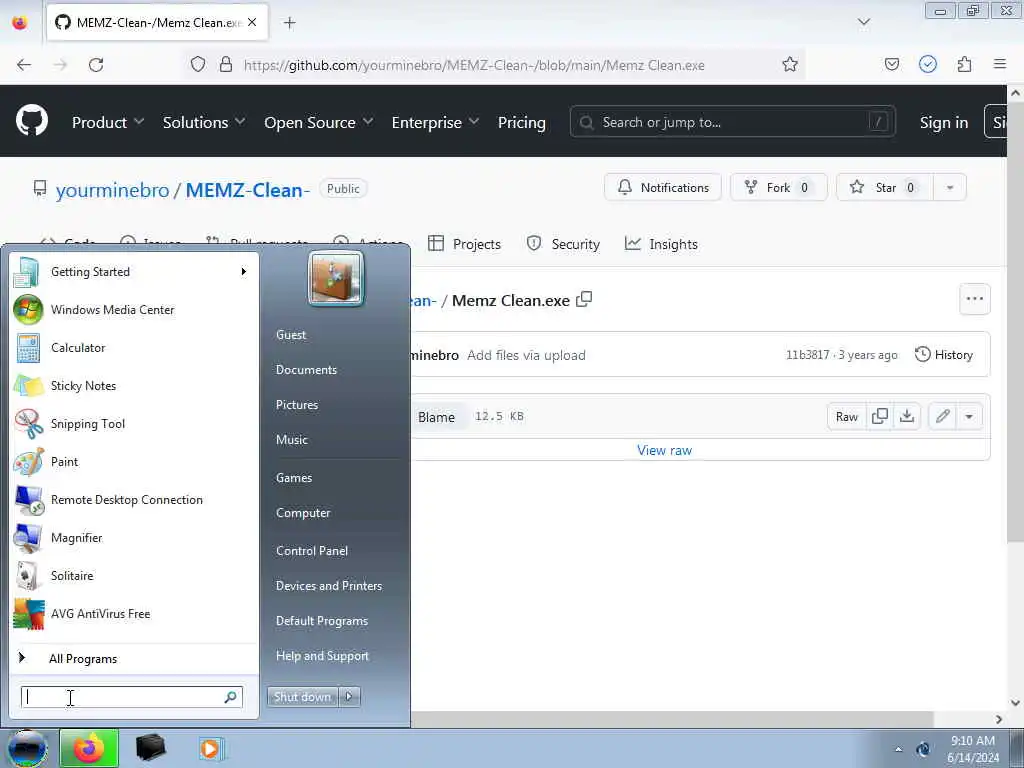Viewport: 1024px width, 768px height.
Task: Click the pencil edit file icon
Action: 942,416
